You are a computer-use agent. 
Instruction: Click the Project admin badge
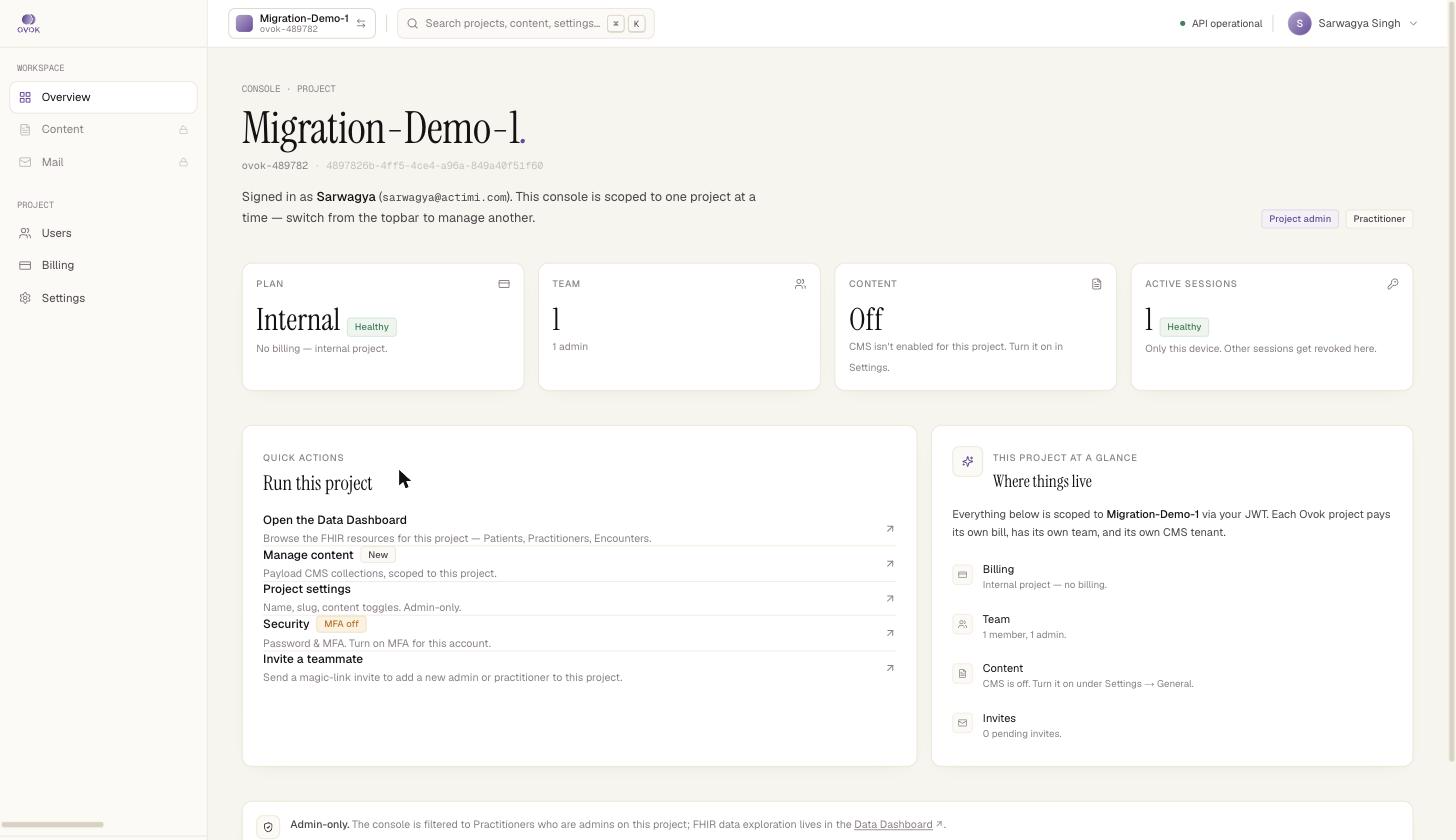(x=1300, y=219)
